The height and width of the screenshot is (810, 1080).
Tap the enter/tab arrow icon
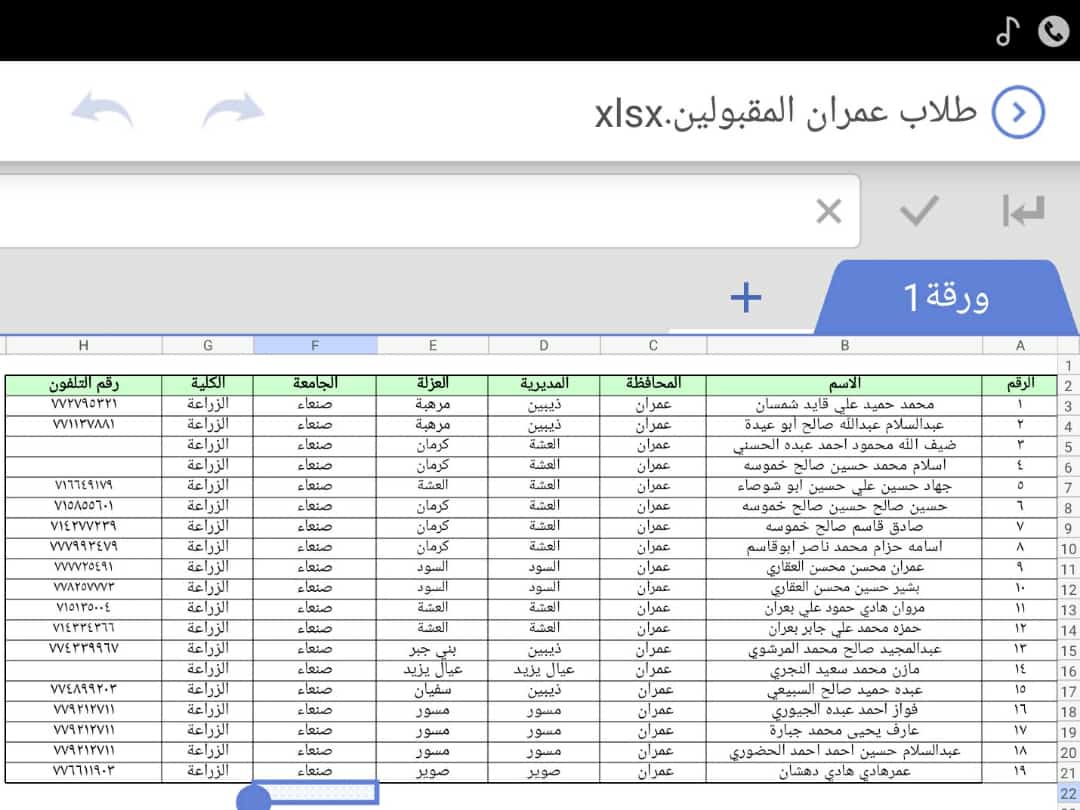pyautogui.click(x=1023, y=211)
